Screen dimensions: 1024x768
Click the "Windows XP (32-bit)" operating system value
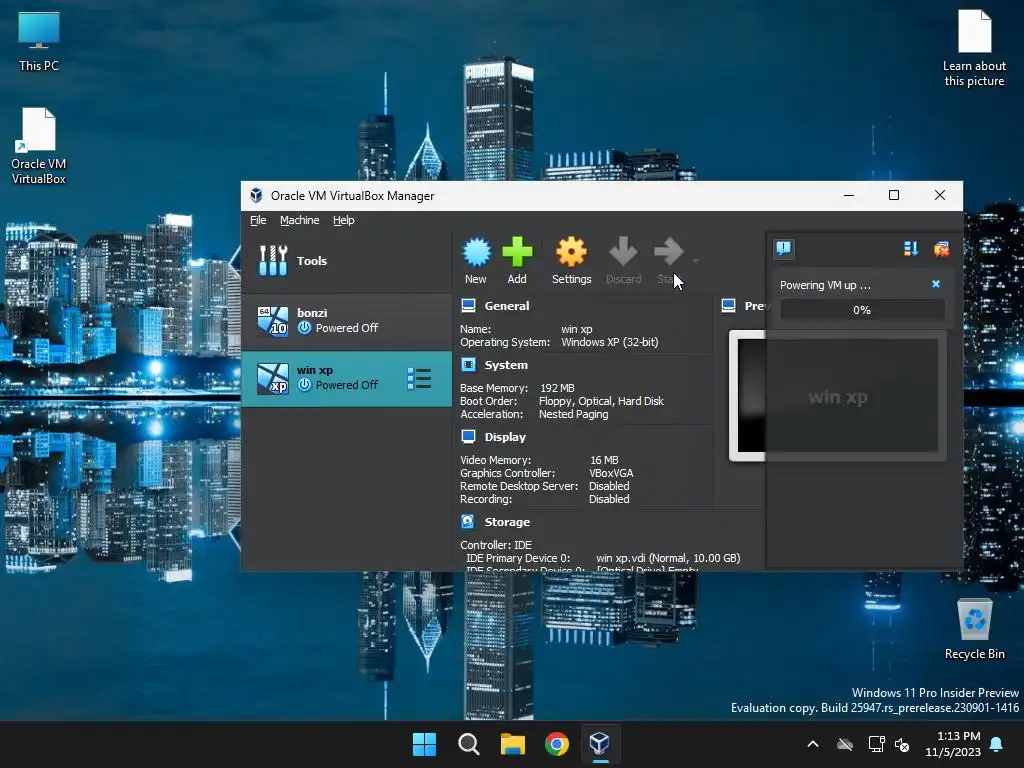coord(610,342)
